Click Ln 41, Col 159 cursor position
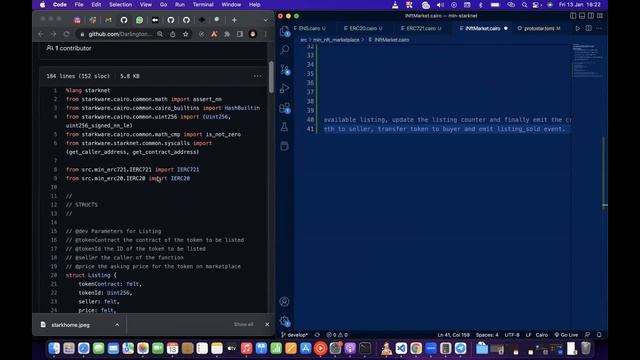 pos(453,335)
